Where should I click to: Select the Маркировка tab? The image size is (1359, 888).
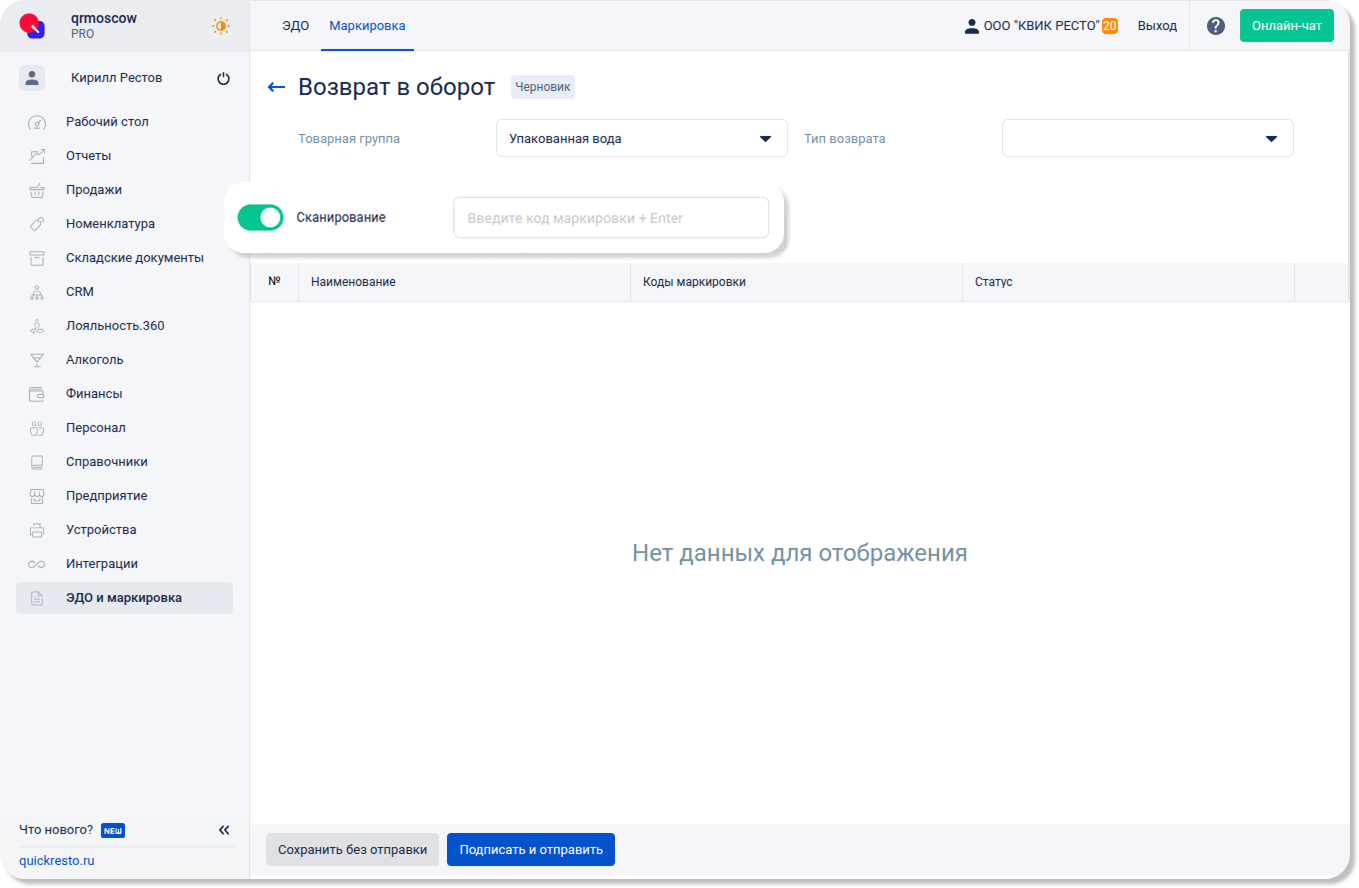pos(367,26)
